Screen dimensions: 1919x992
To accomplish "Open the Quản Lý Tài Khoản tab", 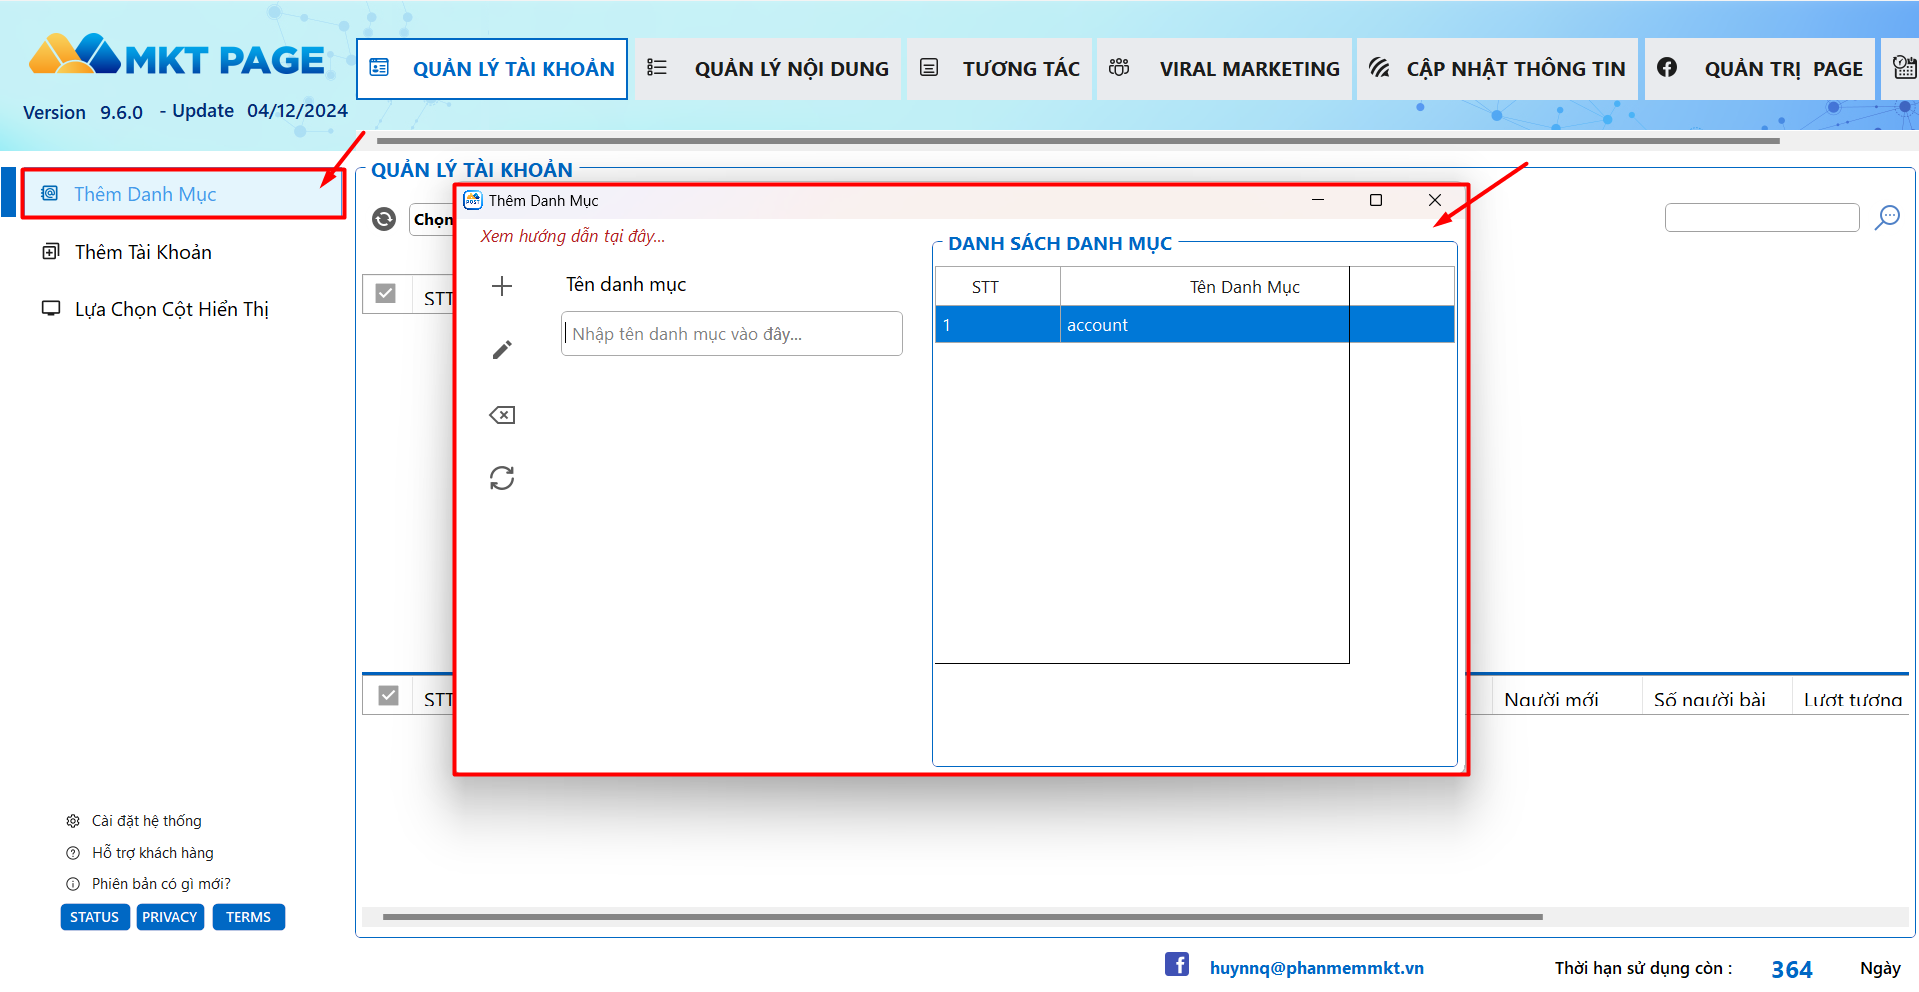I will 492,69.
